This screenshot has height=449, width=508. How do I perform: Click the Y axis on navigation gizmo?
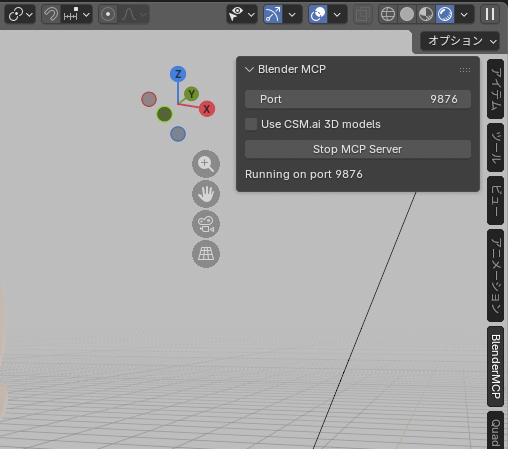[x=191, y=94]
